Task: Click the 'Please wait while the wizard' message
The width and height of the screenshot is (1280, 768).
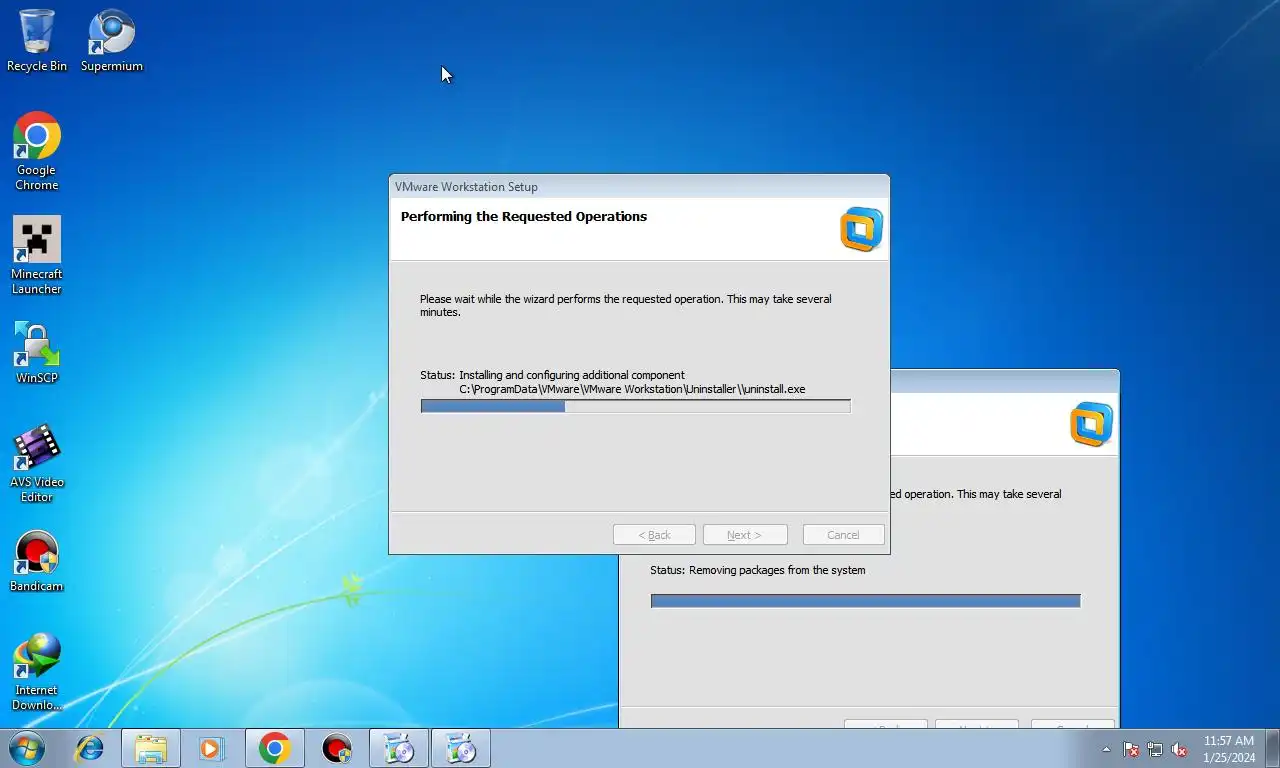Action: (x=625, y=305)
